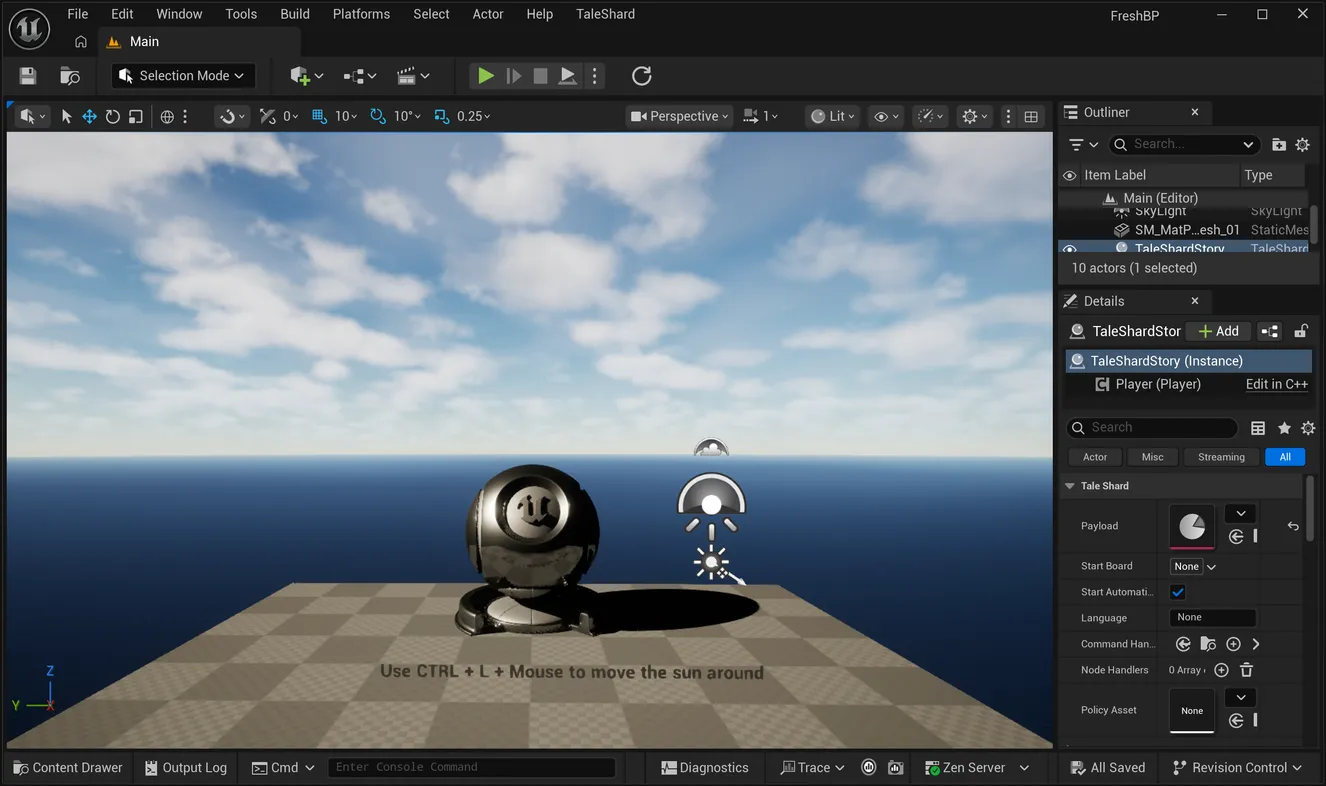Select the translate (move) gizmo tool
Image resolution: width=1326 pixels, height=786 pixels.
pos(89,116)
